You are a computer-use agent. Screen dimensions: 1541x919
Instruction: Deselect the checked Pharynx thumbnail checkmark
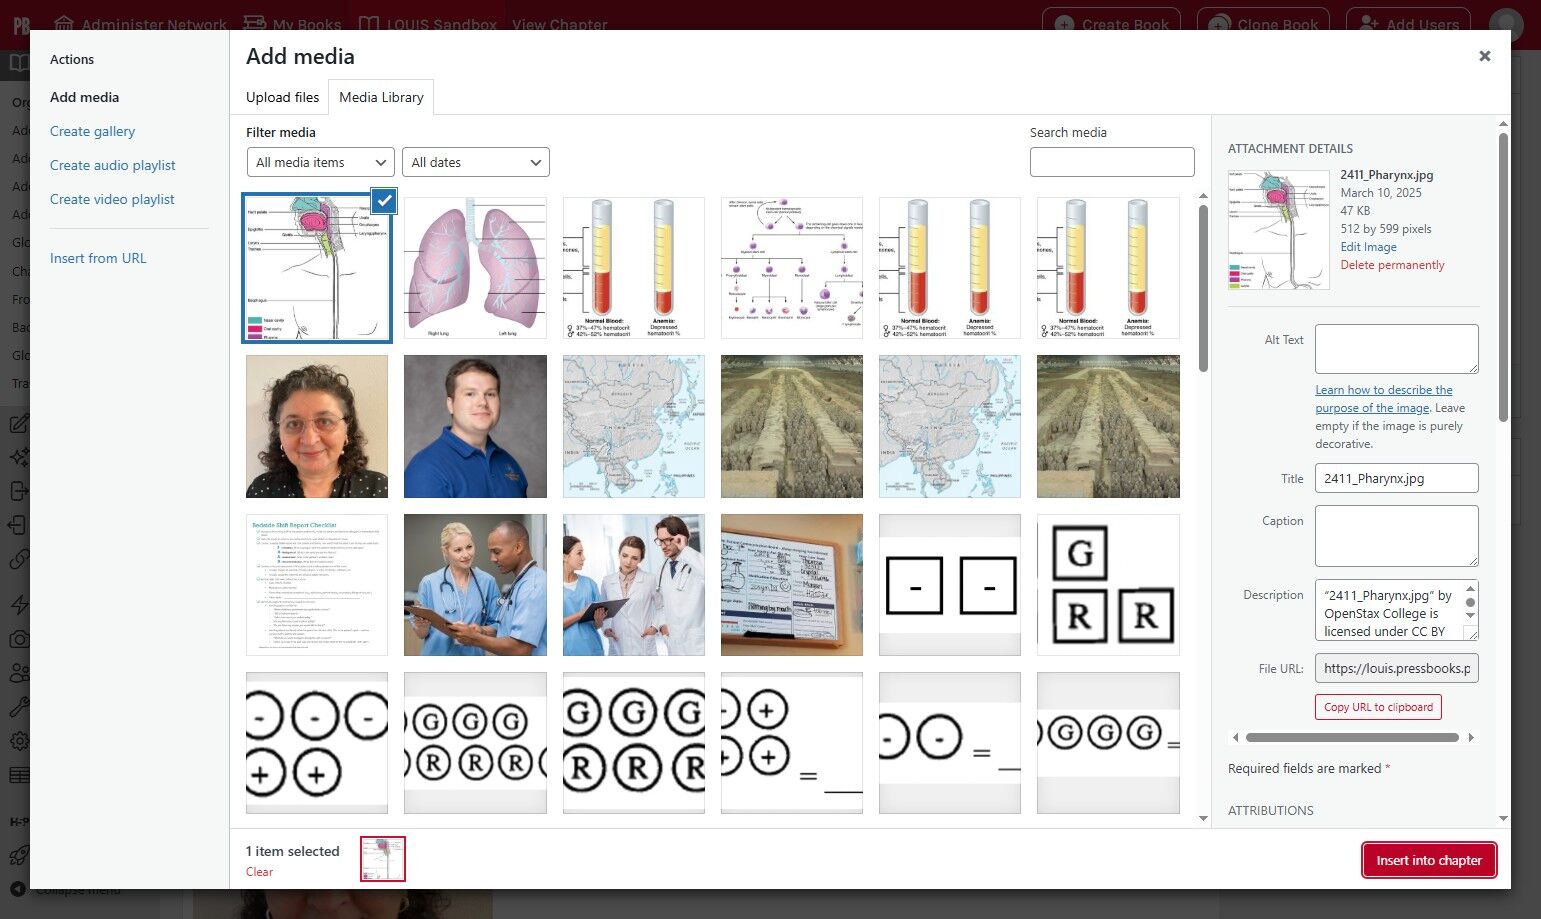[384, 201]
